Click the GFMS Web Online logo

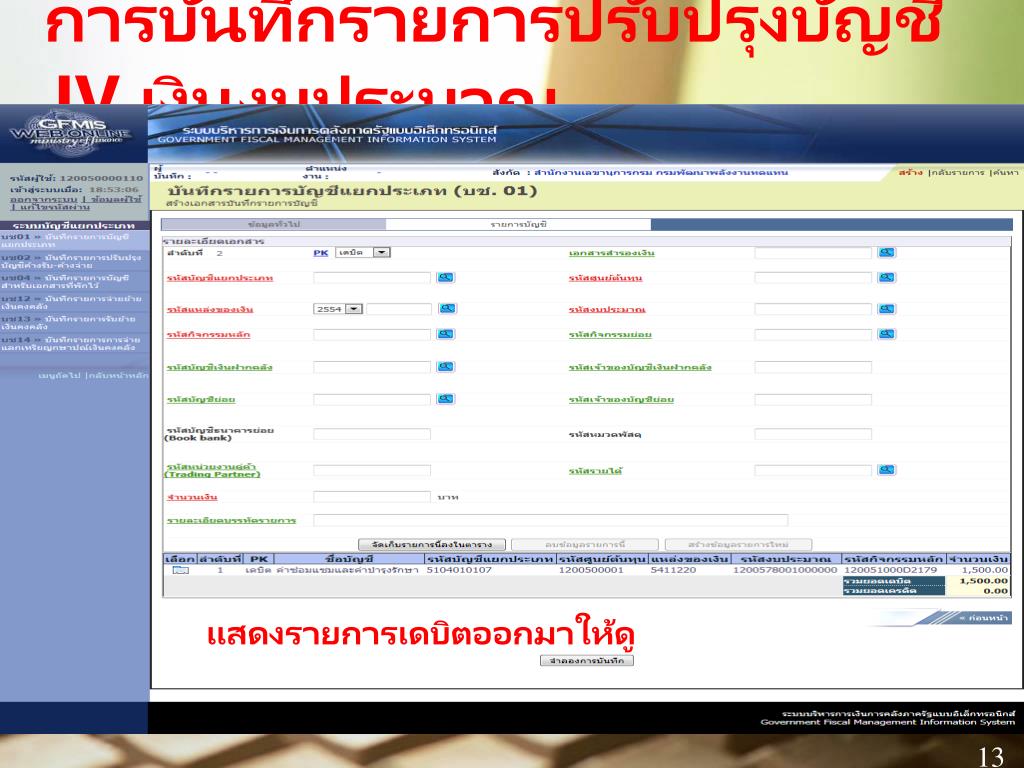tap(71, 133)
